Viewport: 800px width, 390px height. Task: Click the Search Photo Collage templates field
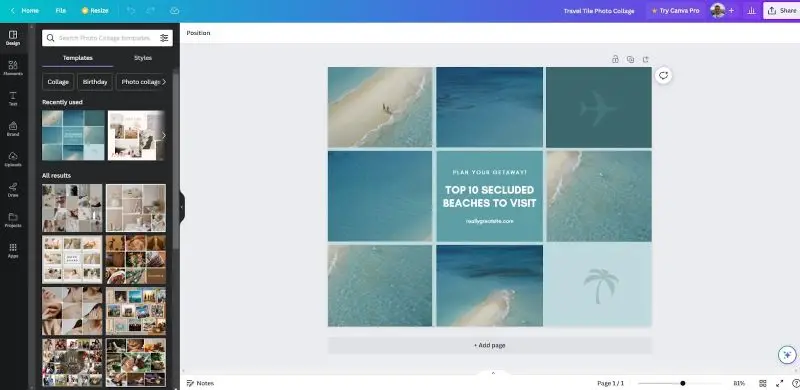click(105, 38)
